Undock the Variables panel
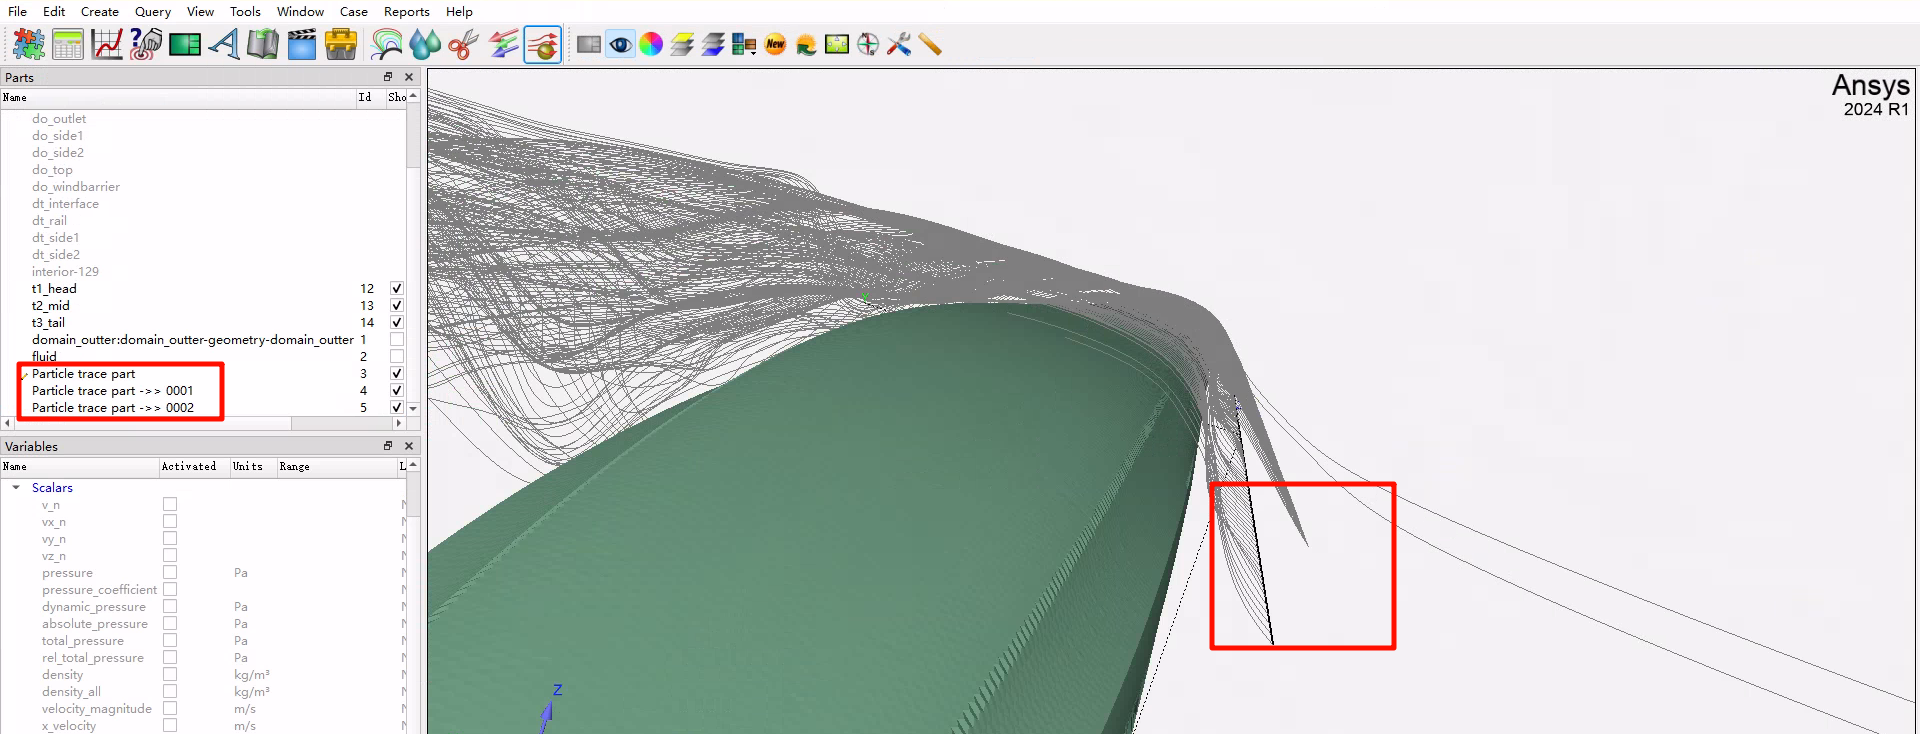 pos(388,446)
